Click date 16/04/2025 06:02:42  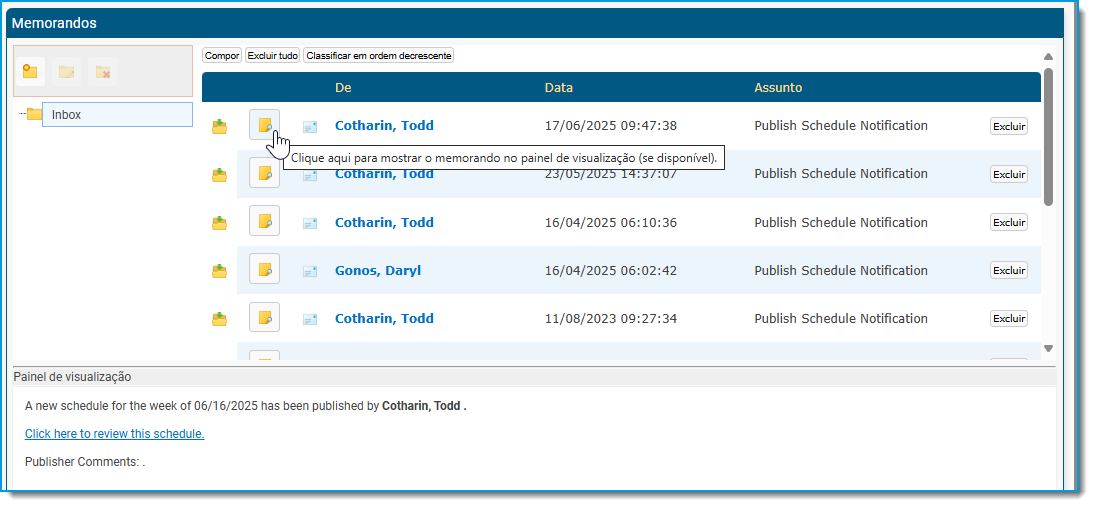point(611,270)
